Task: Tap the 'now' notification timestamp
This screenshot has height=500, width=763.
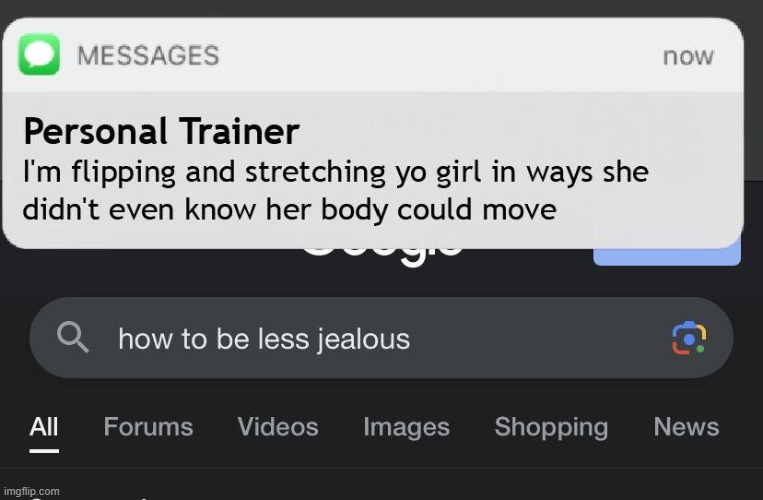Action: tap(688, 56)
